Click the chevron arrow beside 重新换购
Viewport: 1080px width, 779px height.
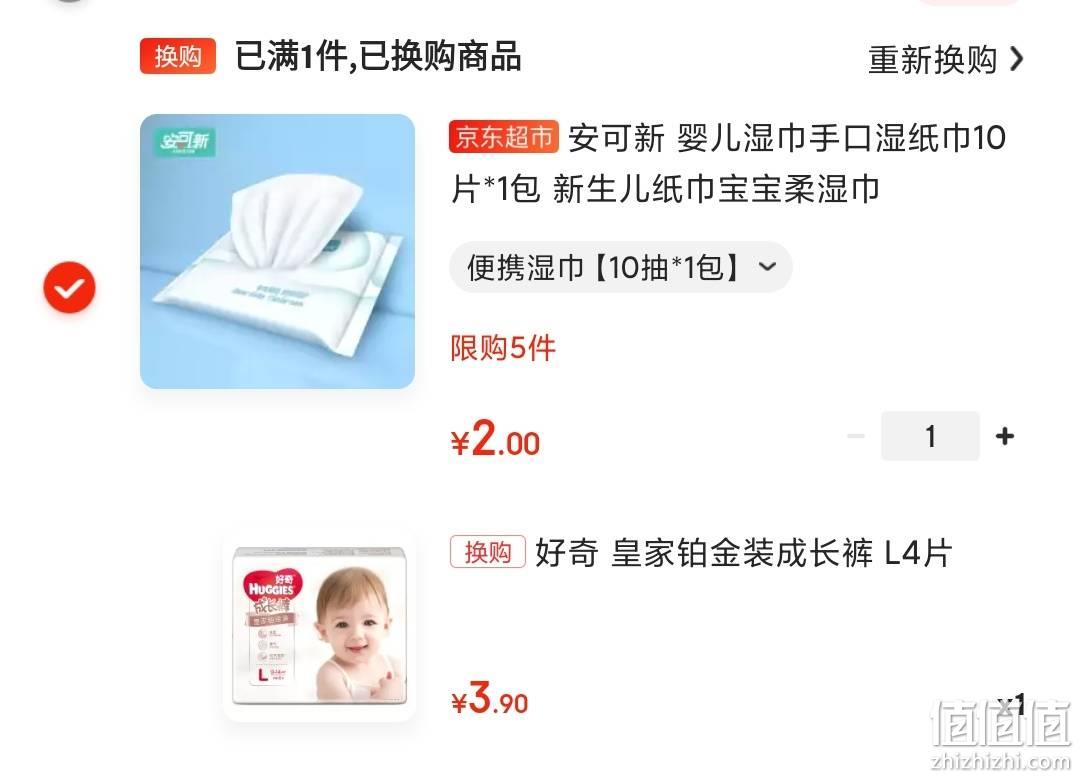click(1015, 59)
